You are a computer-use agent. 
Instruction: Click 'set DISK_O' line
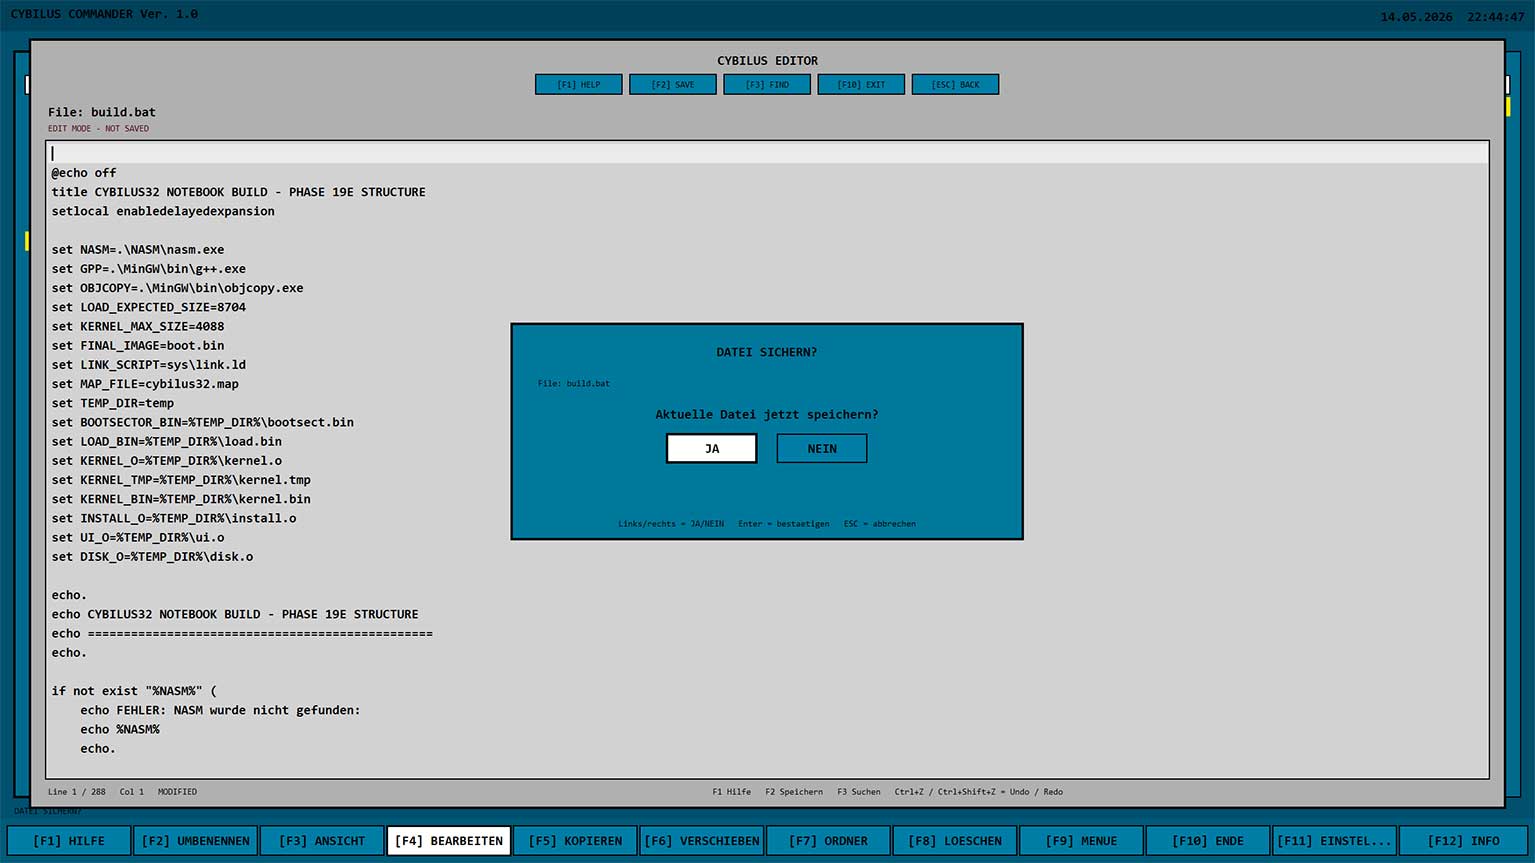(152, 557)
